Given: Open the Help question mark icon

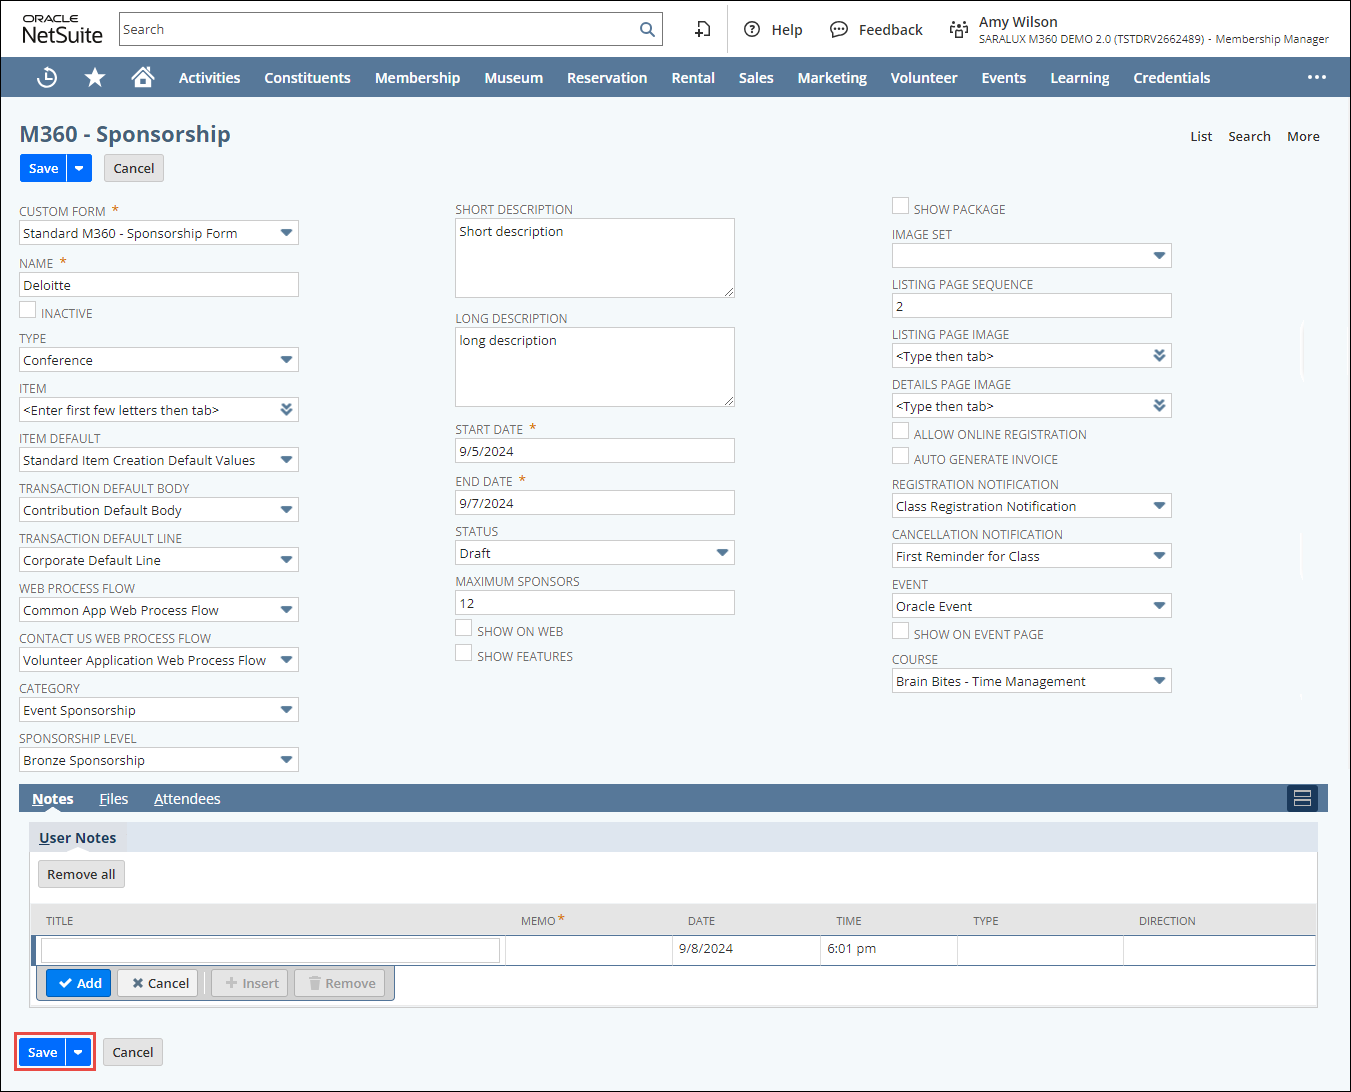Looking at the screenshot, I should pos(752,30).
